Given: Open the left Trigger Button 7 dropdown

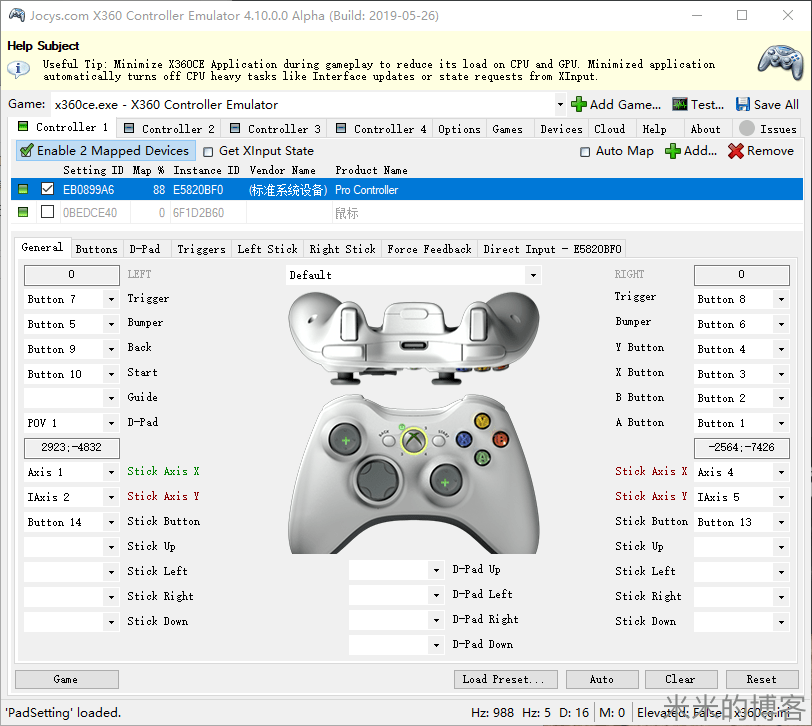Looking at the screenshot, I should tap(109, 299).
